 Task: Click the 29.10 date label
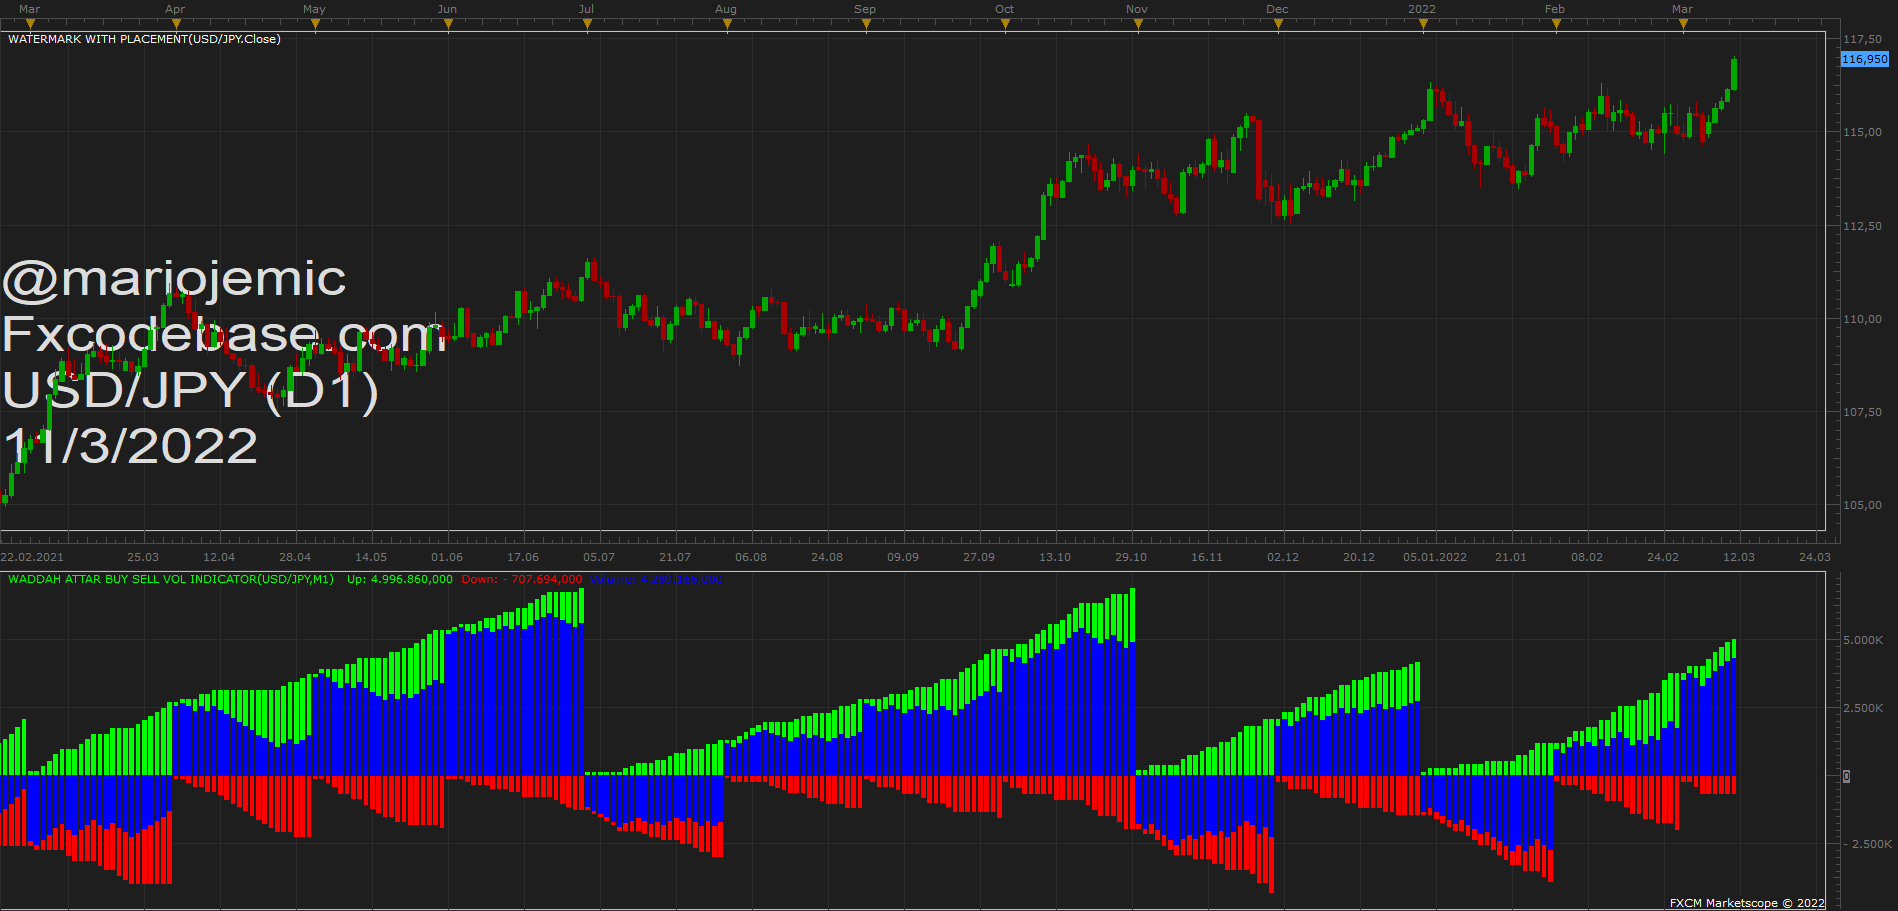(x=1131, y=557)
